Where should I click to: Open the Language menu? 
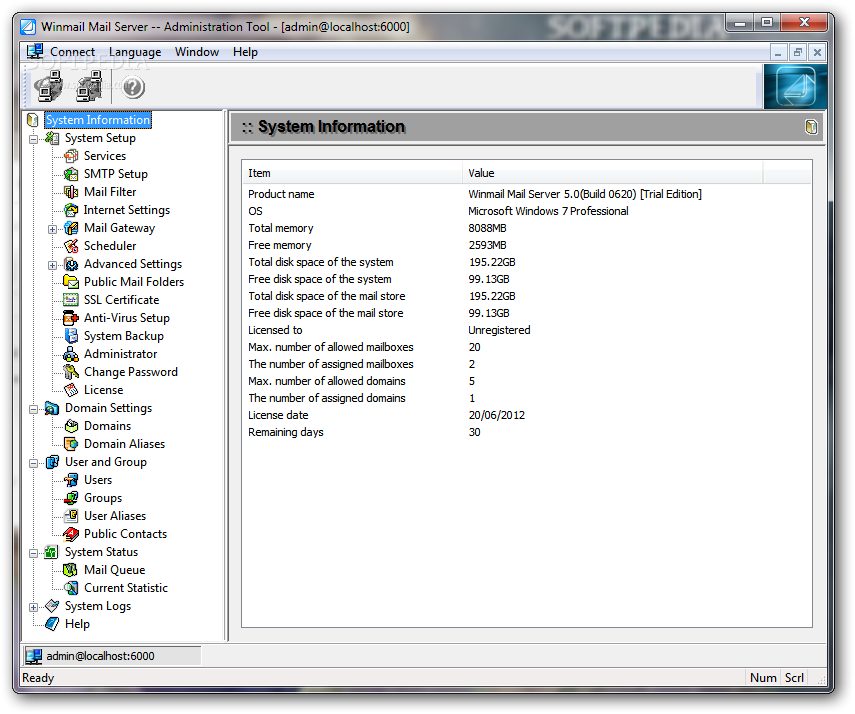pyautogui.click(x=135, y=52)
